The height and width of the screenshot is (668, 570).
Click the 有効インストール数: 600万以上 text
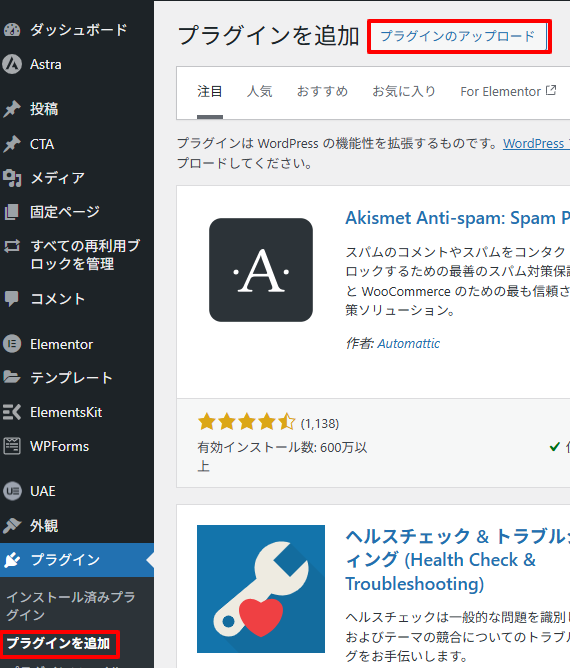click(282, 457)
